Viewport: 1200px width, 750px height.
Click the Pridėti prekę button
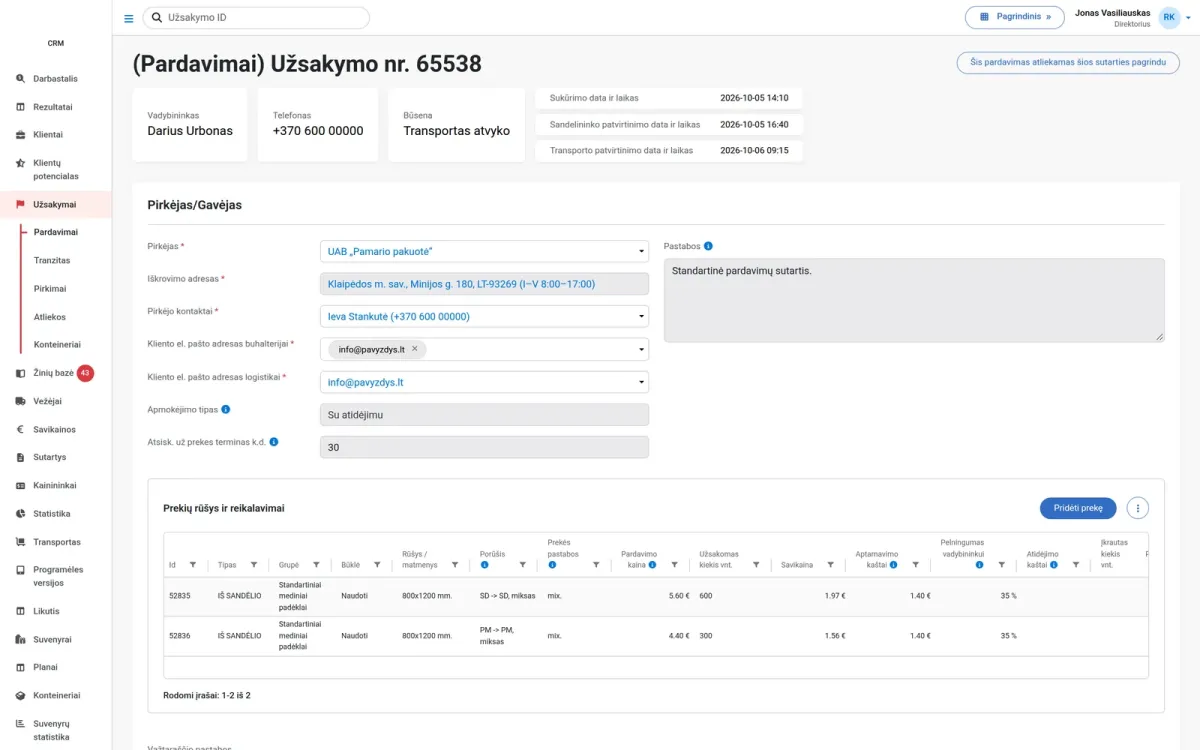tap(1078, 508)
